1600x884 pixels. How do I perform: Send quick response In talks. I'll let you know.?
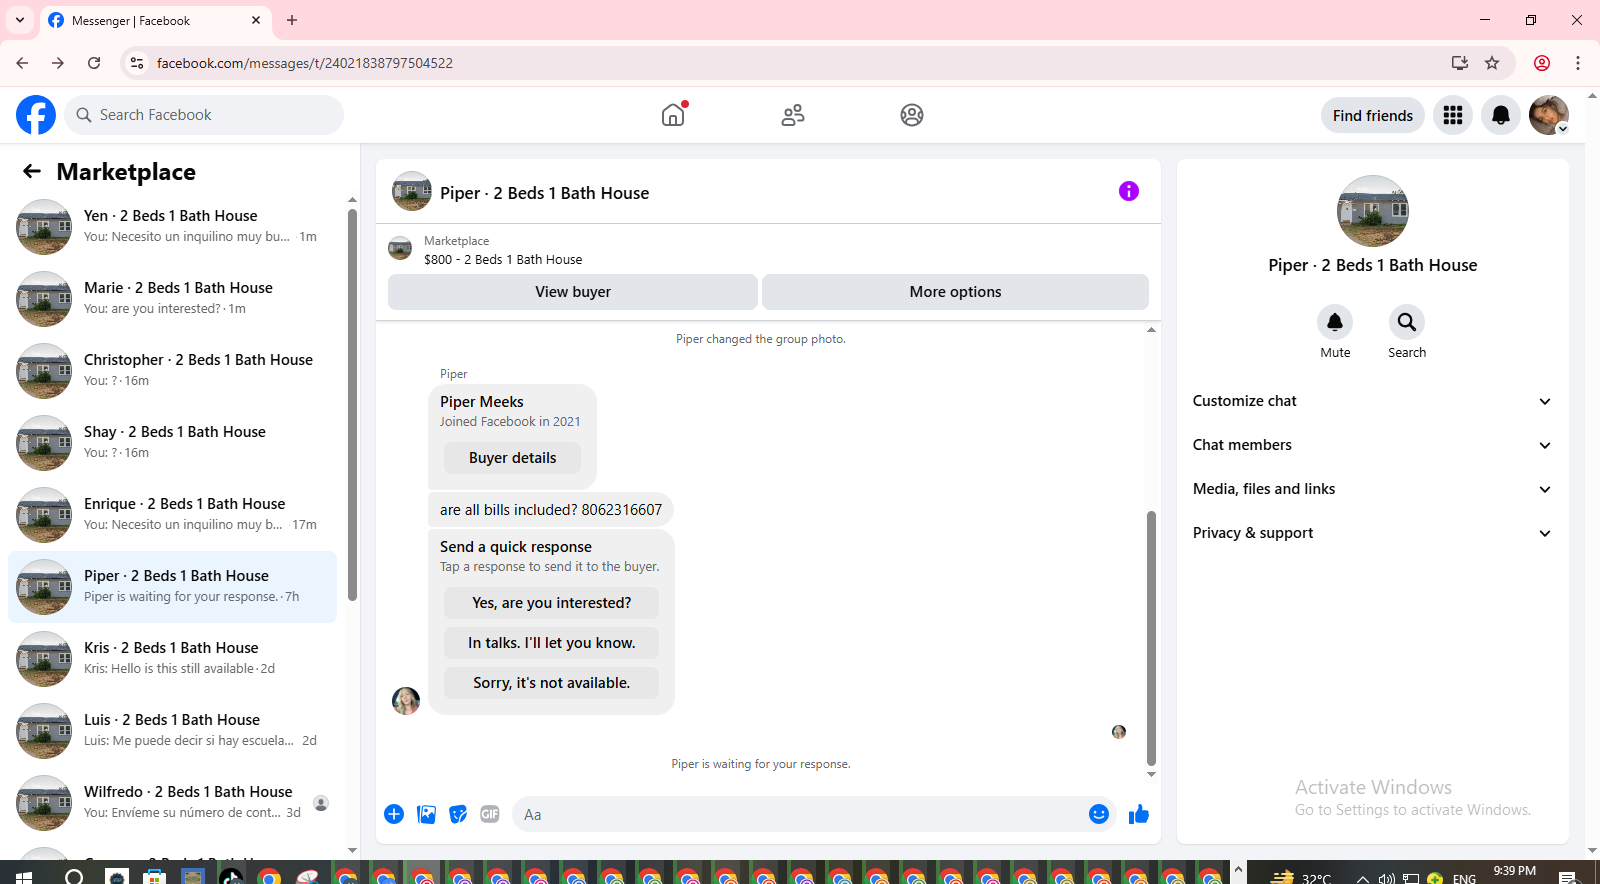(x=551, y=643)
